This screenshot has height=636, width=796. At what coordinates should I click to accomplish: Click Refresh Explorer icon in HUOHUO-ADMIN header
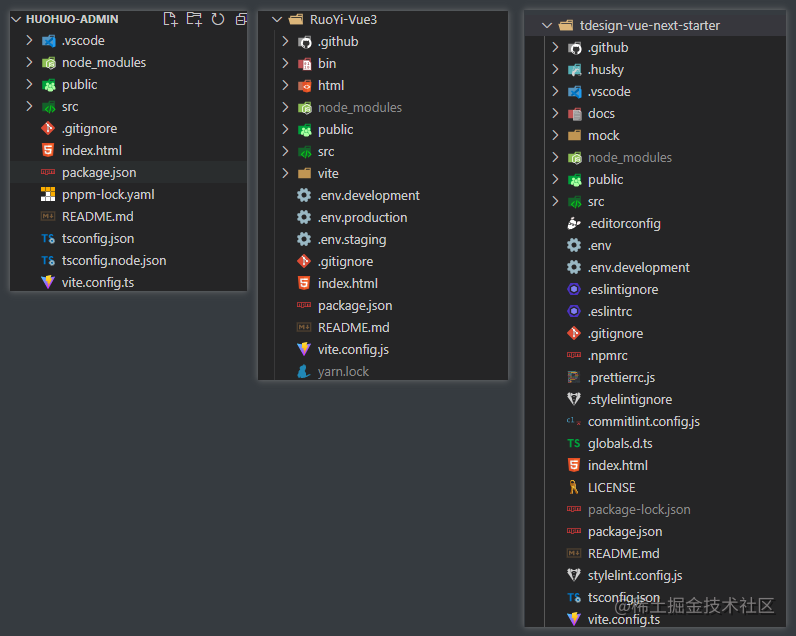point(218,19)
